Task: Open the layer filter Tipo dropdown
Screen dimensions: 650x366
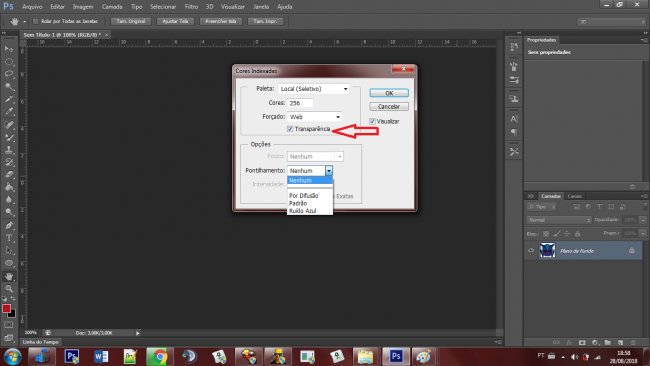Action: pos(542,206)
